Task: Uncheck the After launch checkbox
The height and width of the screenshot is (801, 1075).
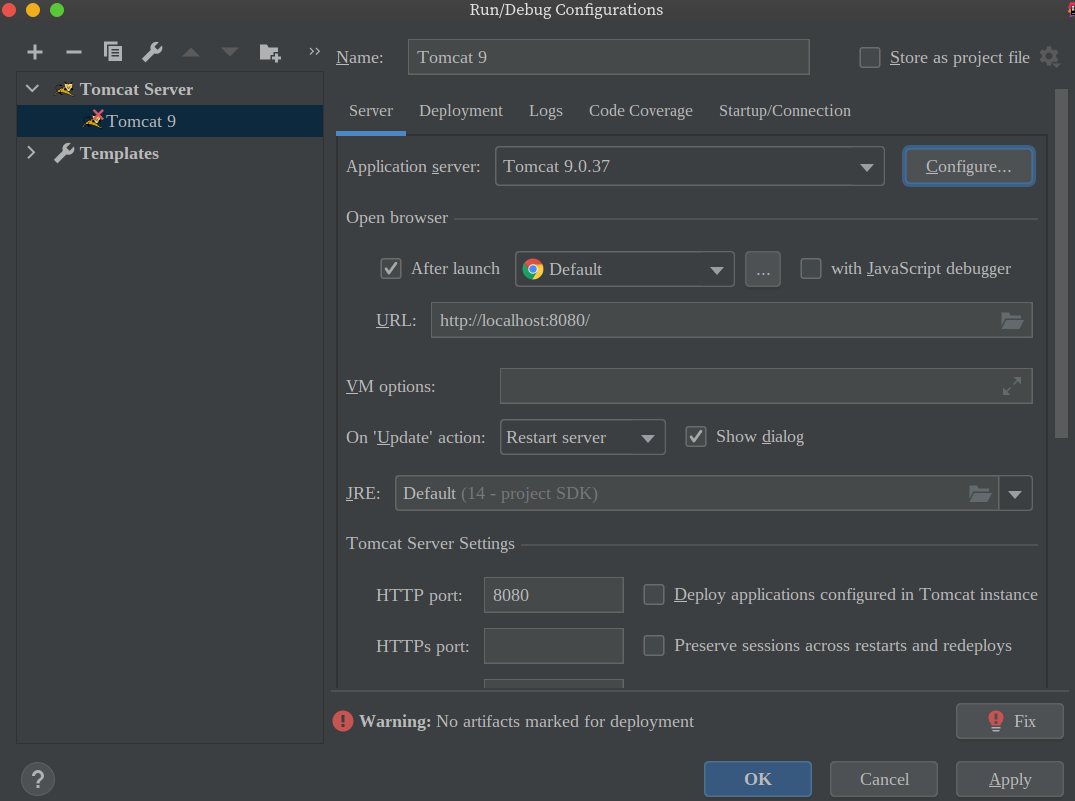Action: [391, 268]
